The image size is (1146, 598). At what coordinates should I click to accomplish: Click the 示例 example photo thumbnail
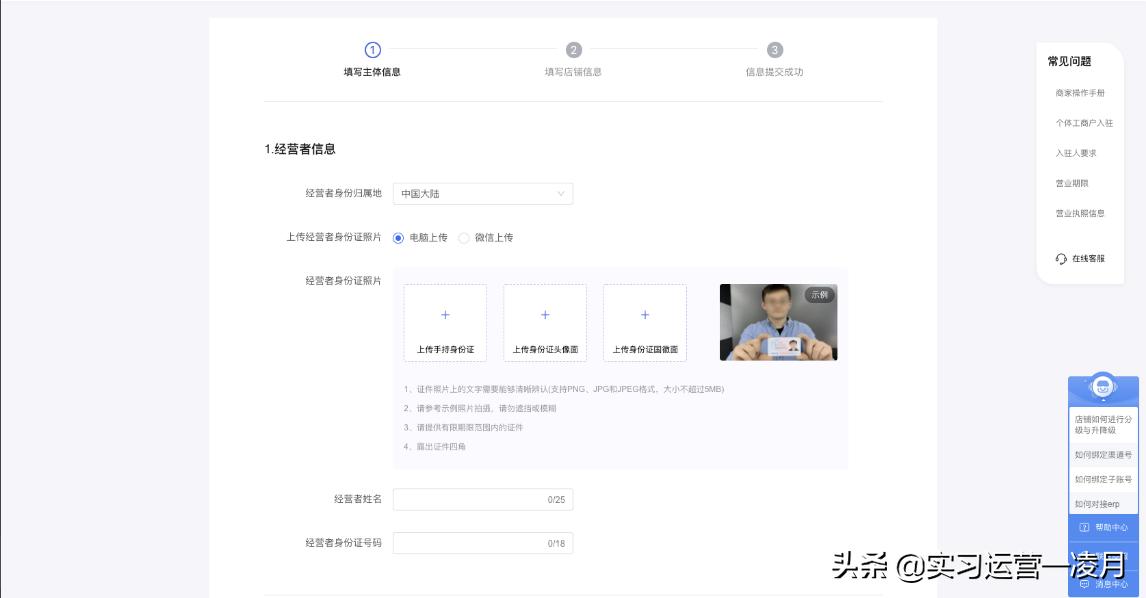coord(779,324)
